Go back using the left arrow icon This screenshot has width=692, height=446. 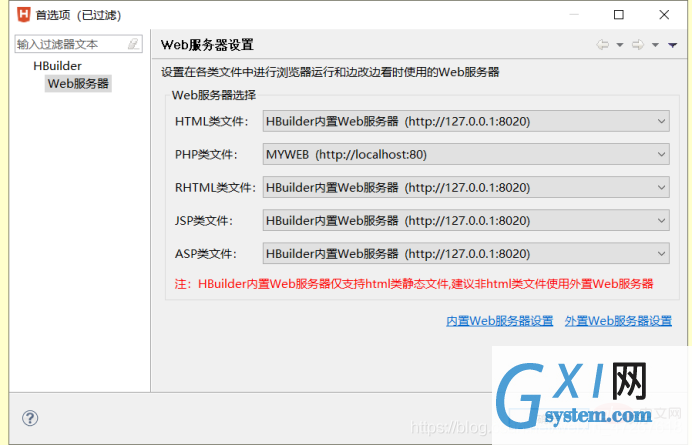[602, 45]
